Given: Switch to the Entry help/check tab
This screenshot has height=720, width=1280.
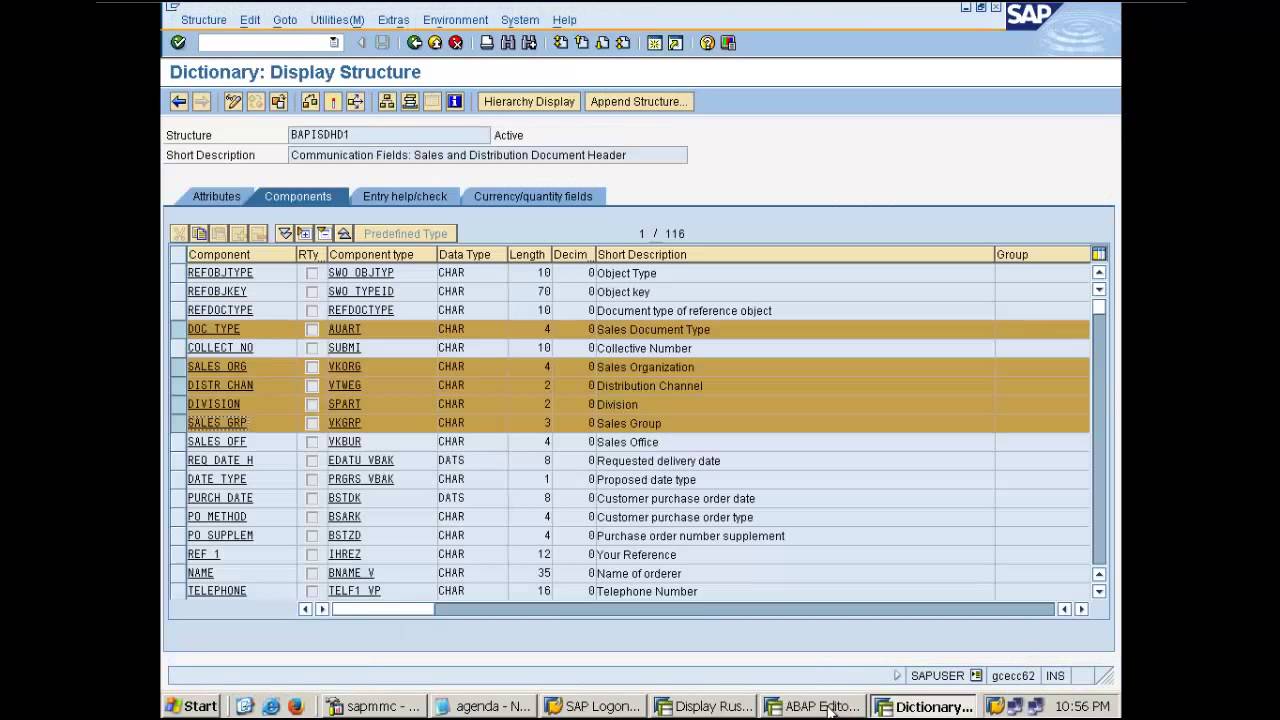Looking at the screenshot, I should (x=405, y=196).
